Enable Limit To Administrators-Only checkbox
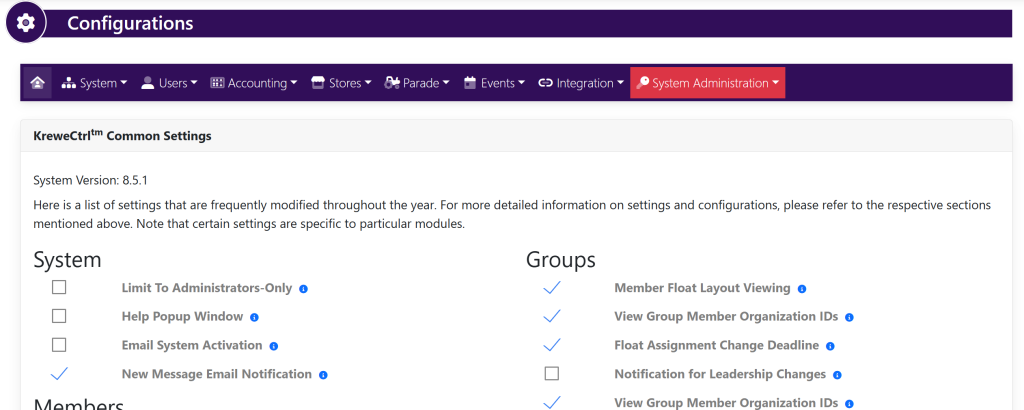The width and height of the screenshot is (1024, 410). [59, 288]
